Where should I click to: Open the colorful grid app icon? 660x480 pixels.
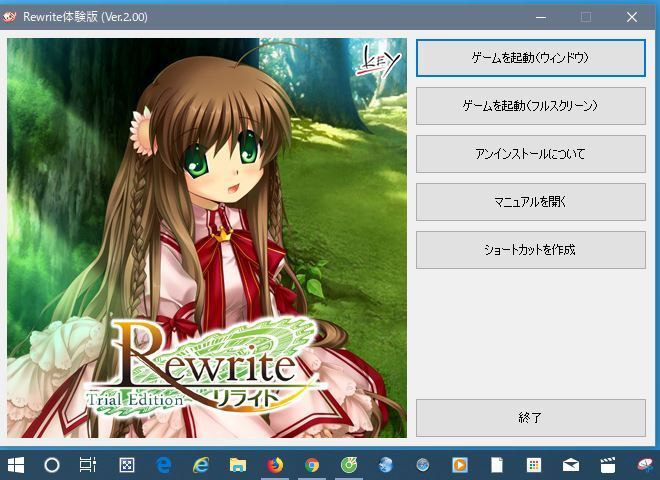534,465
